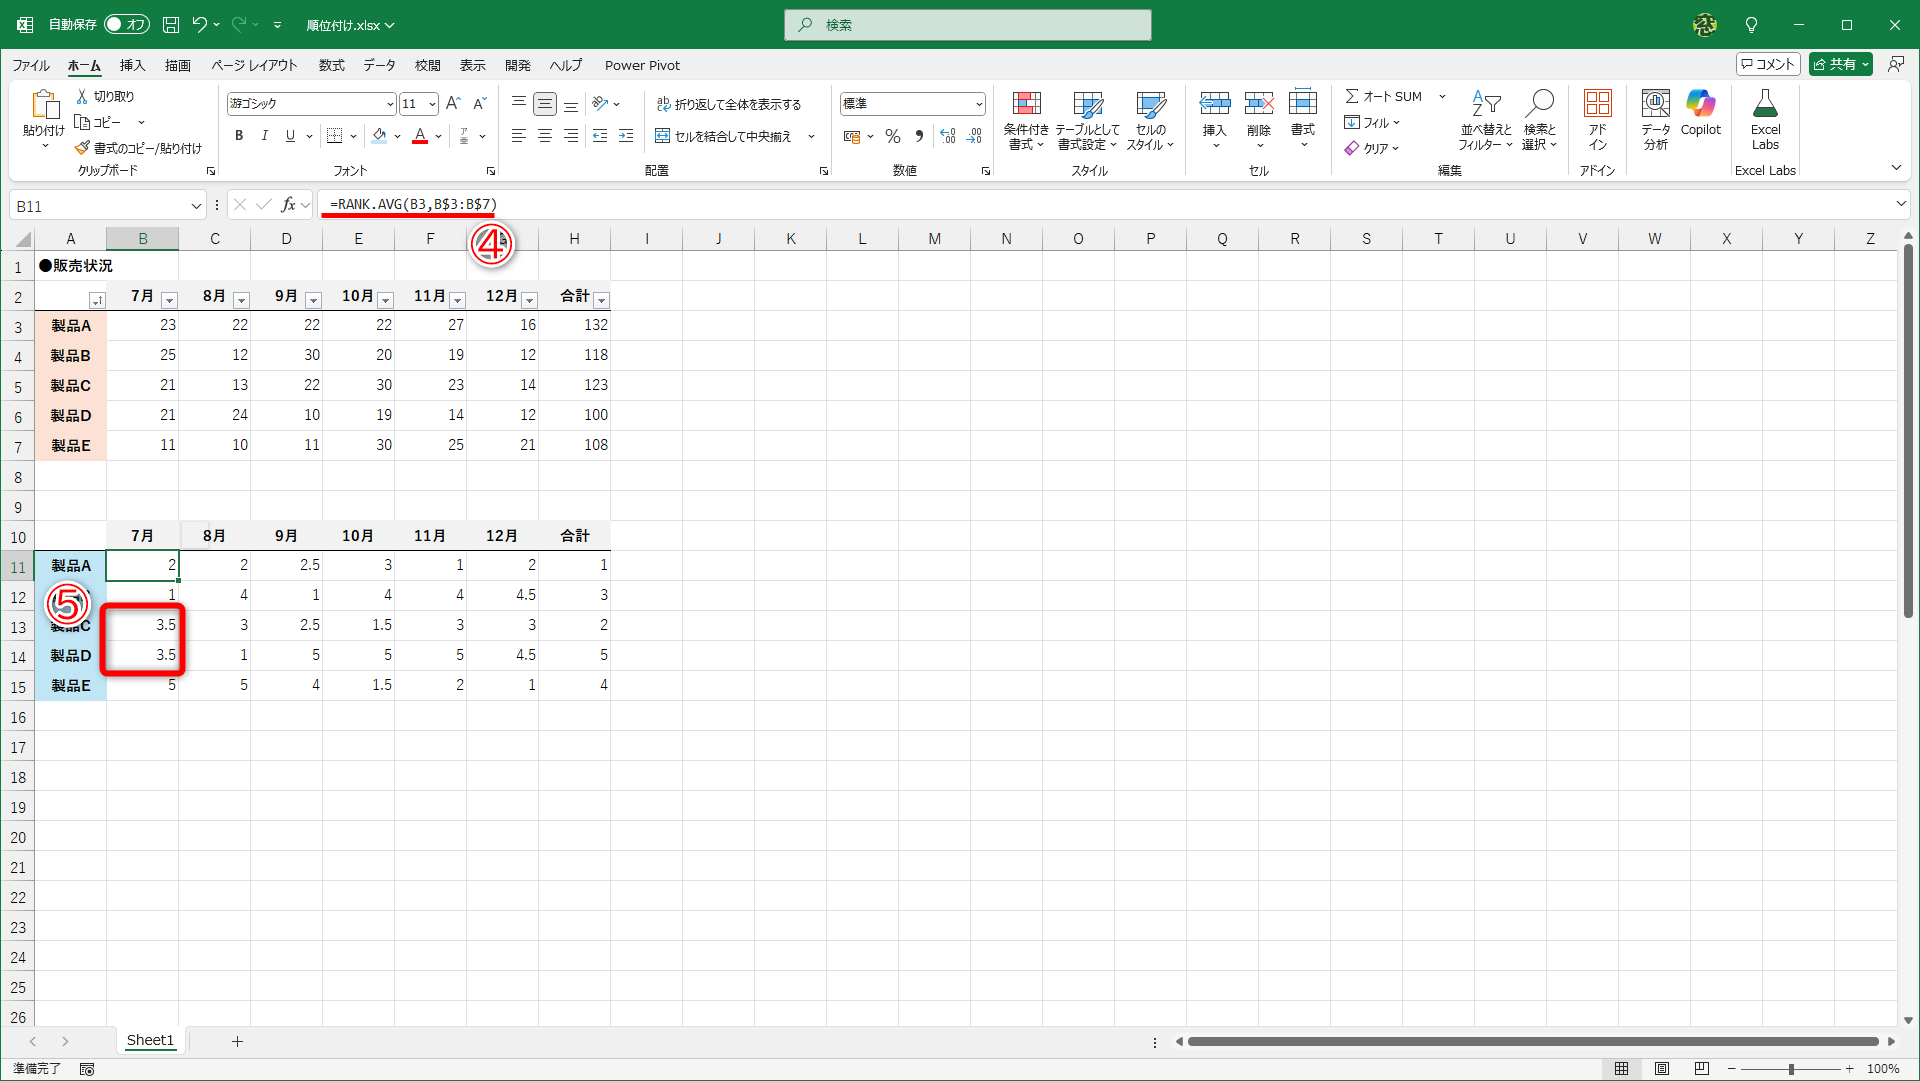The width and height of the screenshot is (1920, 1081).
Task: Expand the font name combo box
Action: [x=390, y=104]
